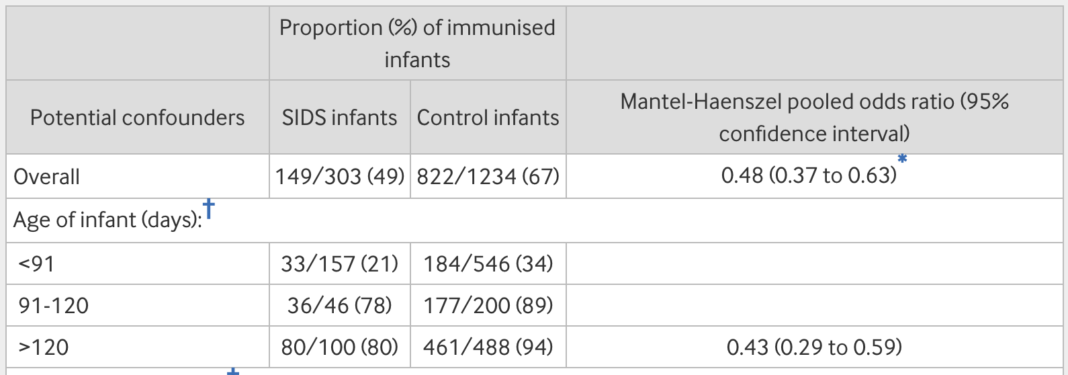Click the 184/546 (34) cell
This screenshot has height=375, width=1068.
488,264
